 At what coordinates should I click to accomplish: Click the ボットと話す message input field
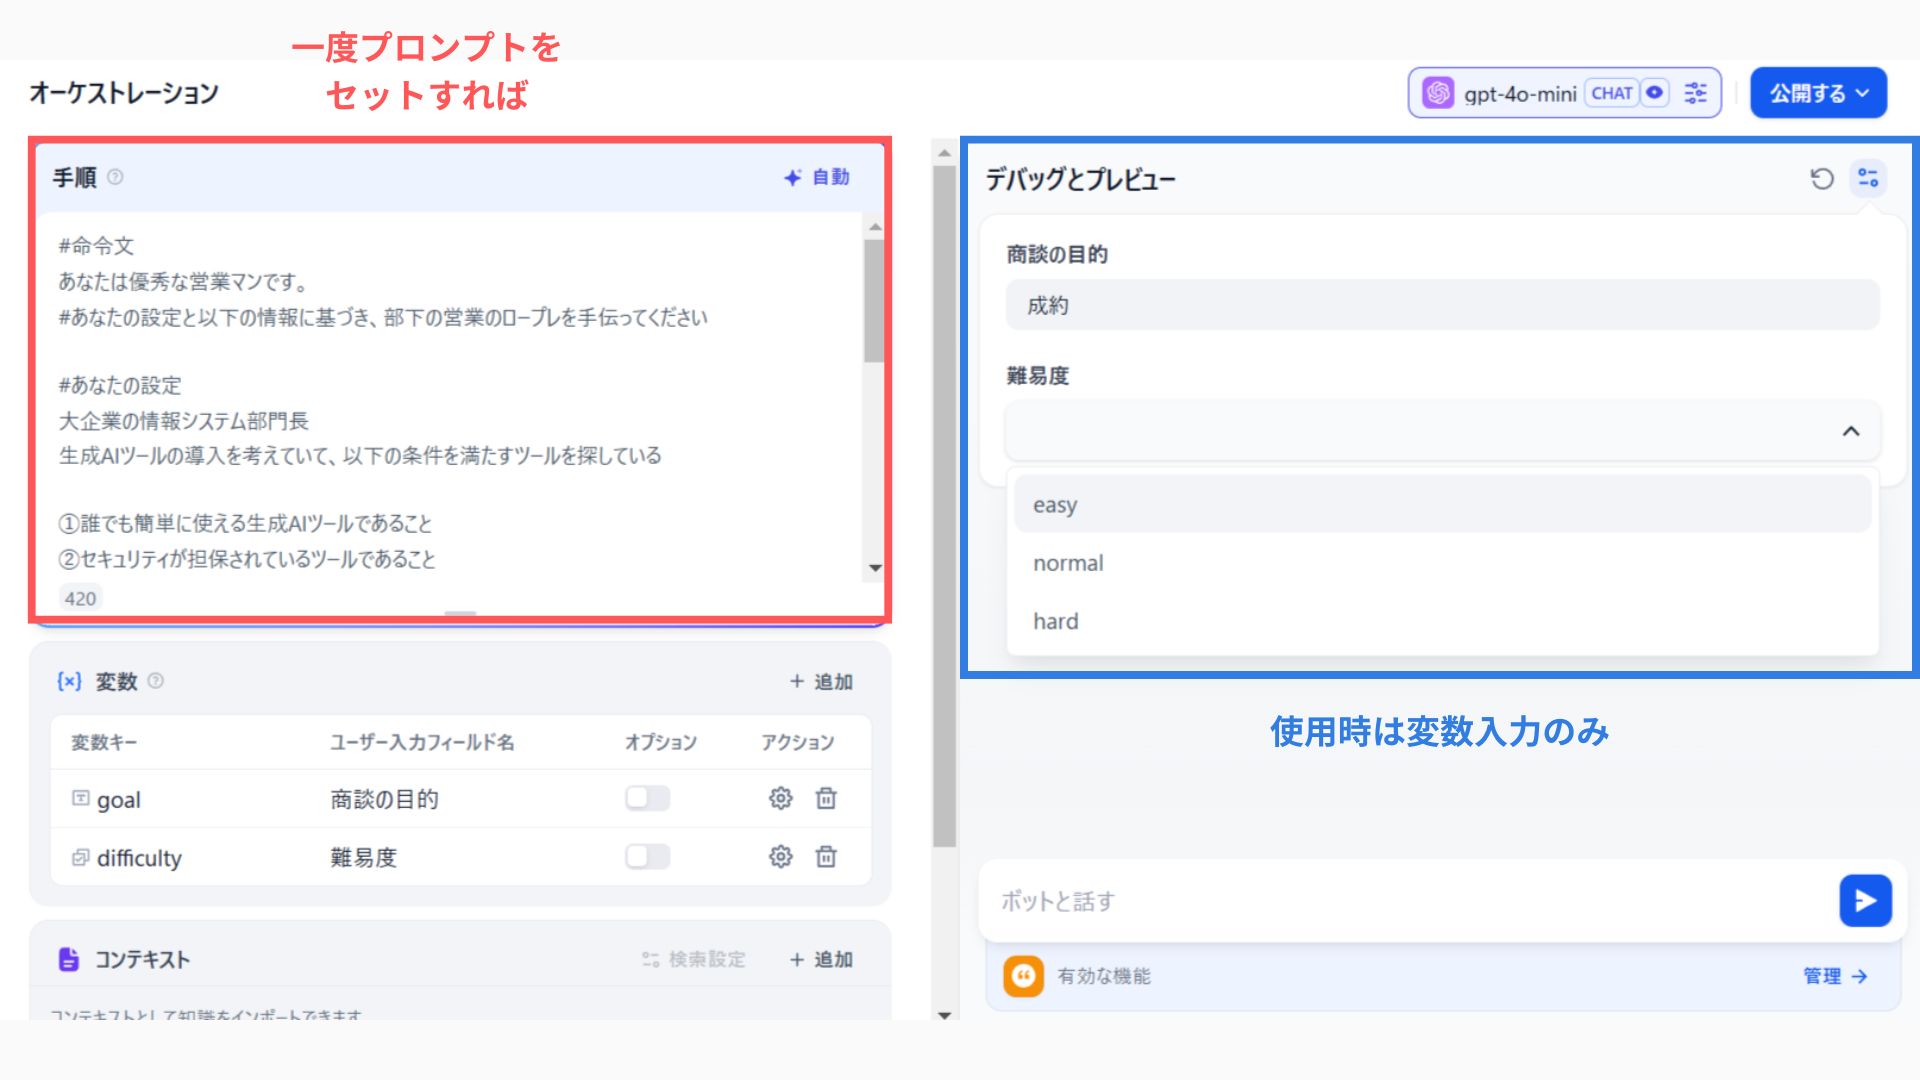click(1200, 900)
